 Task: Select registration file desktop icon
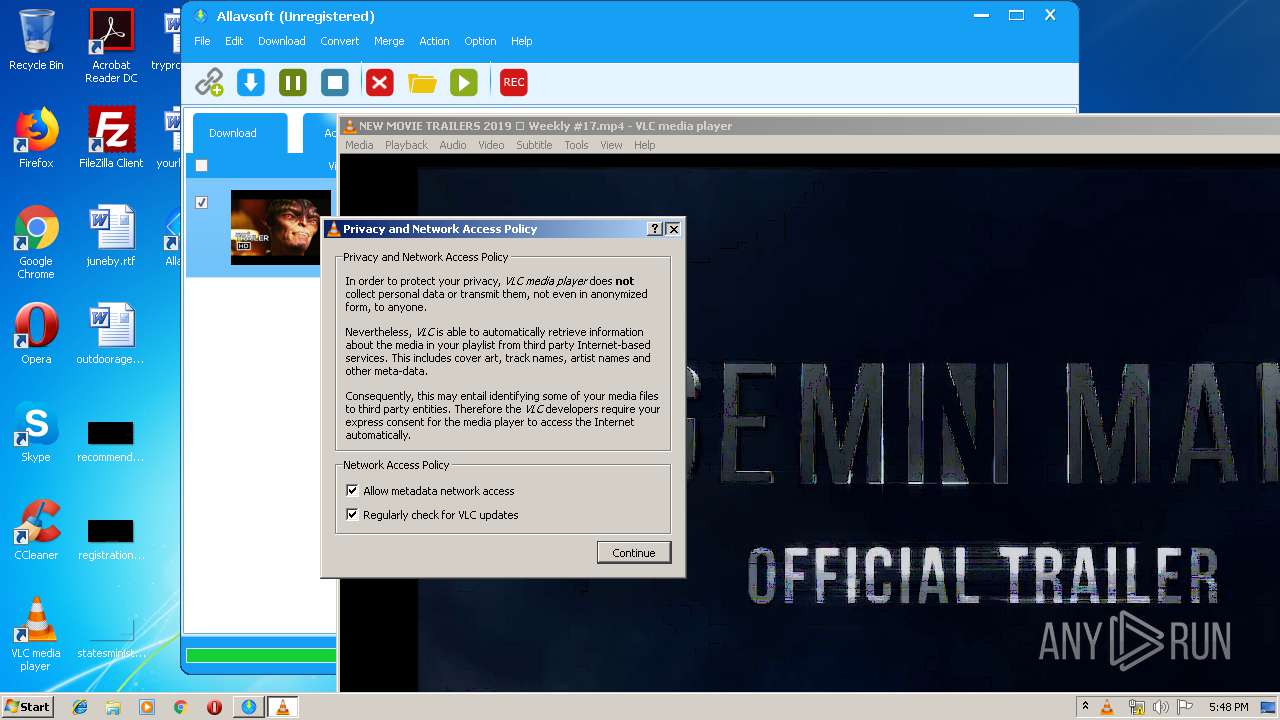click(x=111, y=539)
